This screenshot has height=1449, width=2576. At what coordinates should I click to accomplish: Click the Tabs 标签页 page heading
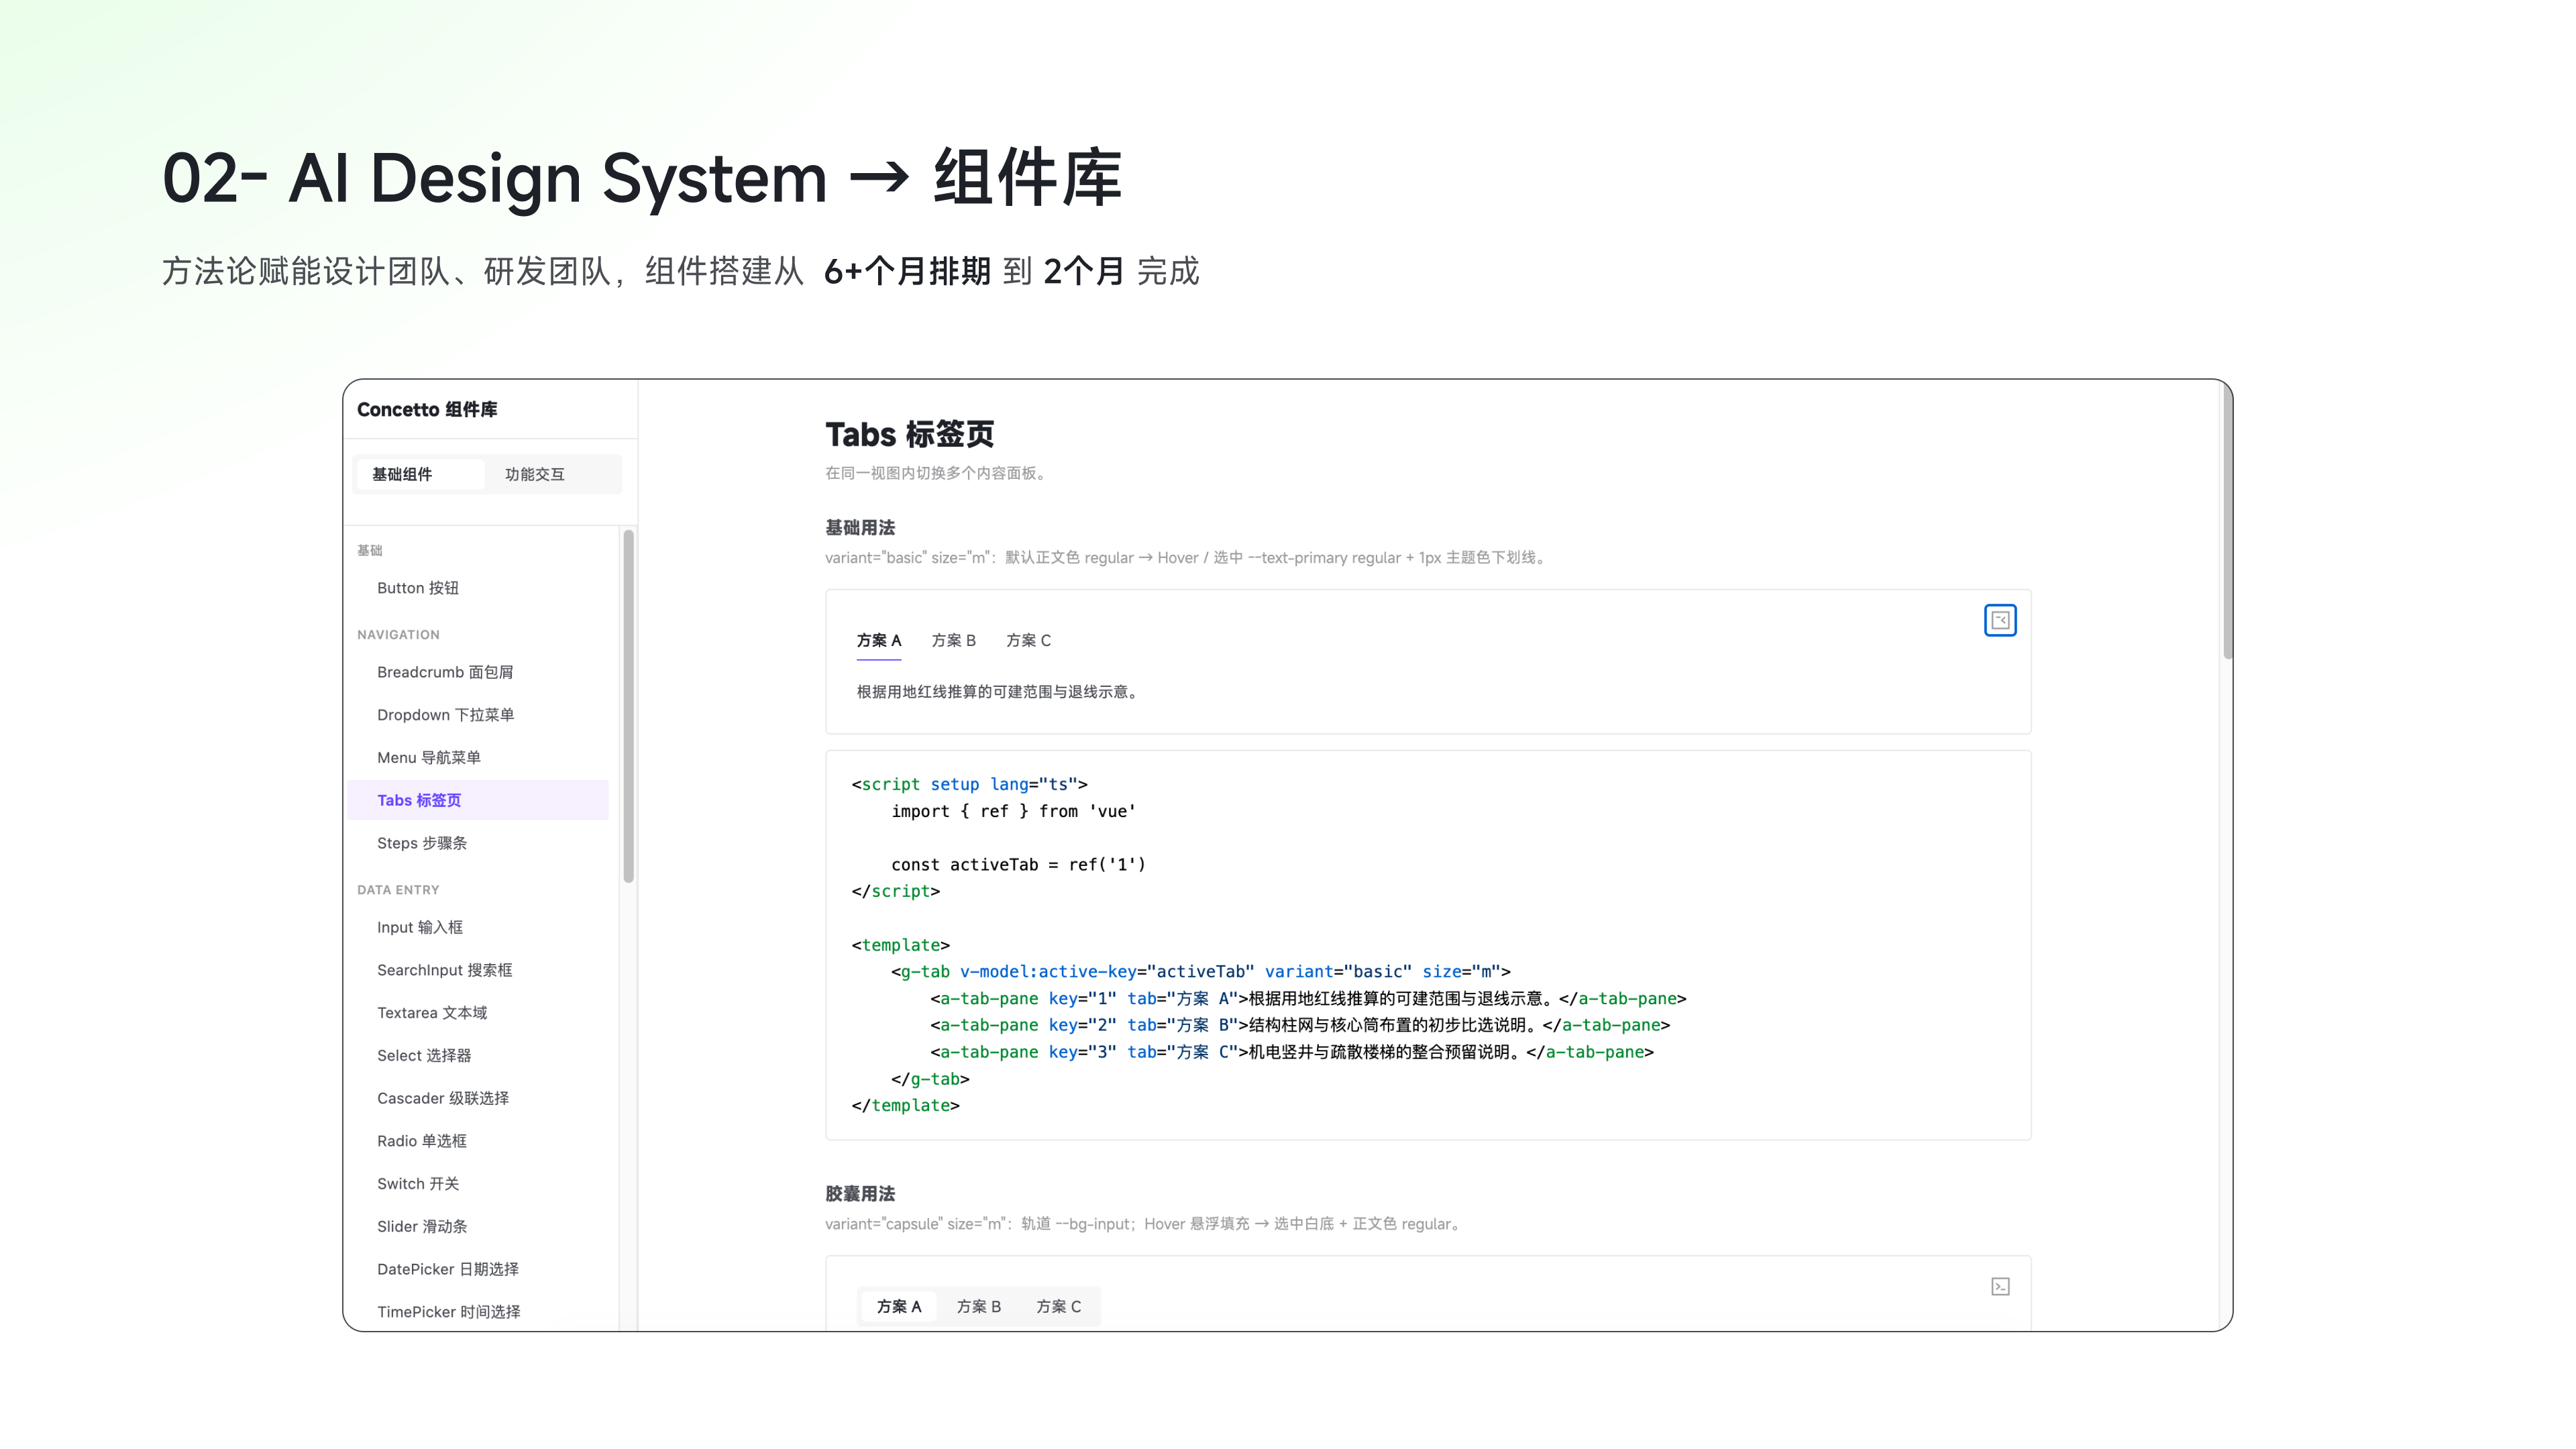(909, 434)
